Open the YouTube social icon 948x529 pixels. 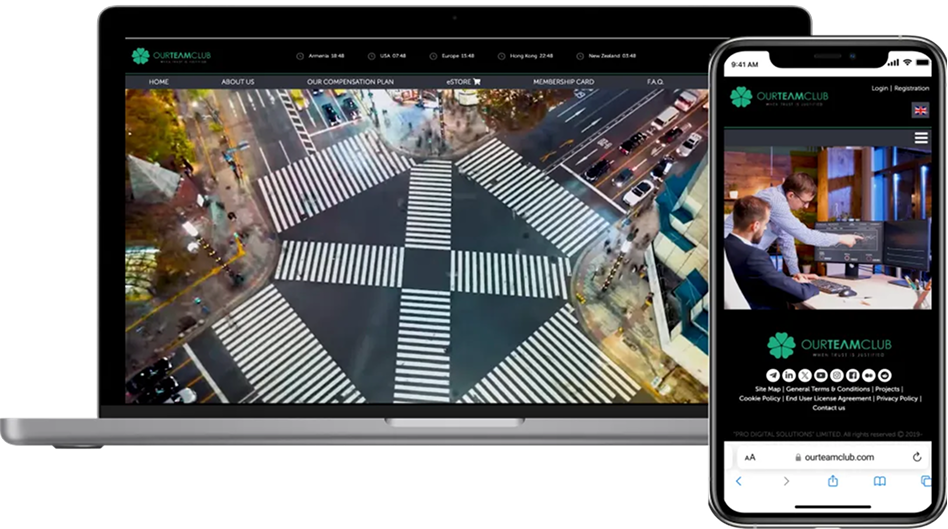(821, 375)
